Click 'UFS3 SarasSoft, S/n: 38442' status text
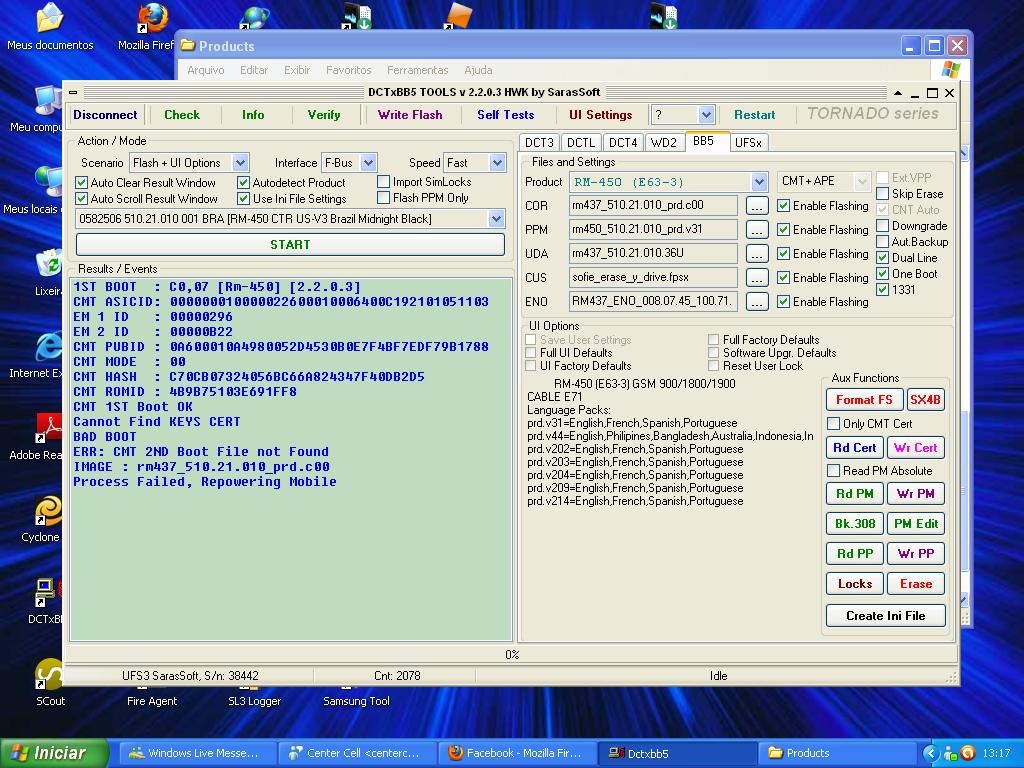1024x768 pixels. point(190,676)
